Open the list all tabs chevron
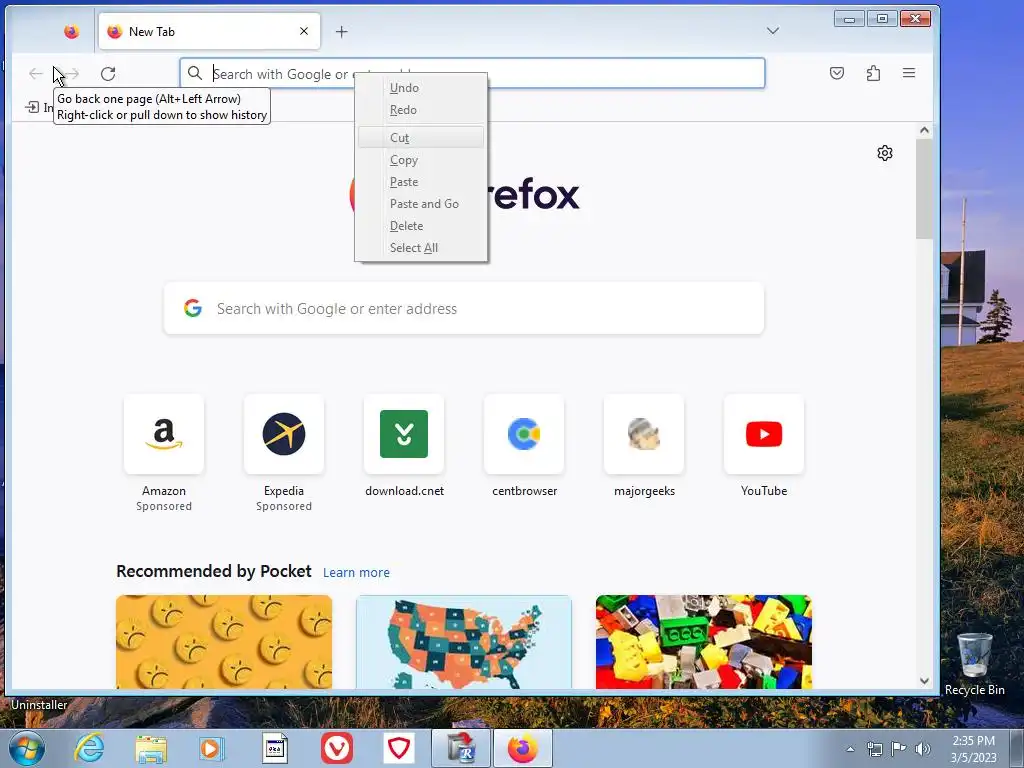Screen dimensions: 1024x768 pyautogui.click(x=773, y=31)
